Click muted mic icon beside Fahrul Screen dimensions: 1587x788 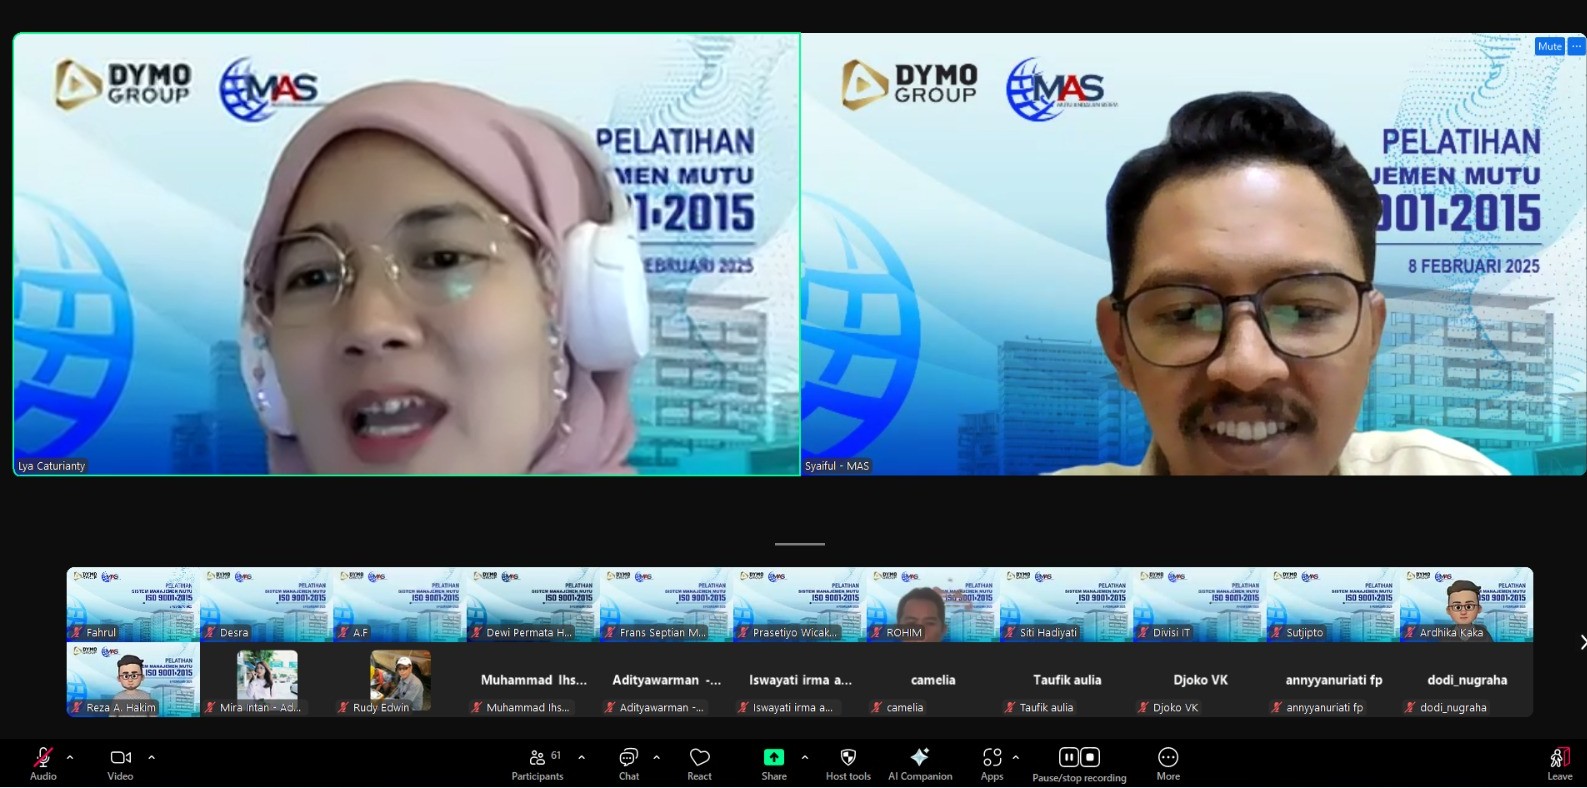click(77, 632)
